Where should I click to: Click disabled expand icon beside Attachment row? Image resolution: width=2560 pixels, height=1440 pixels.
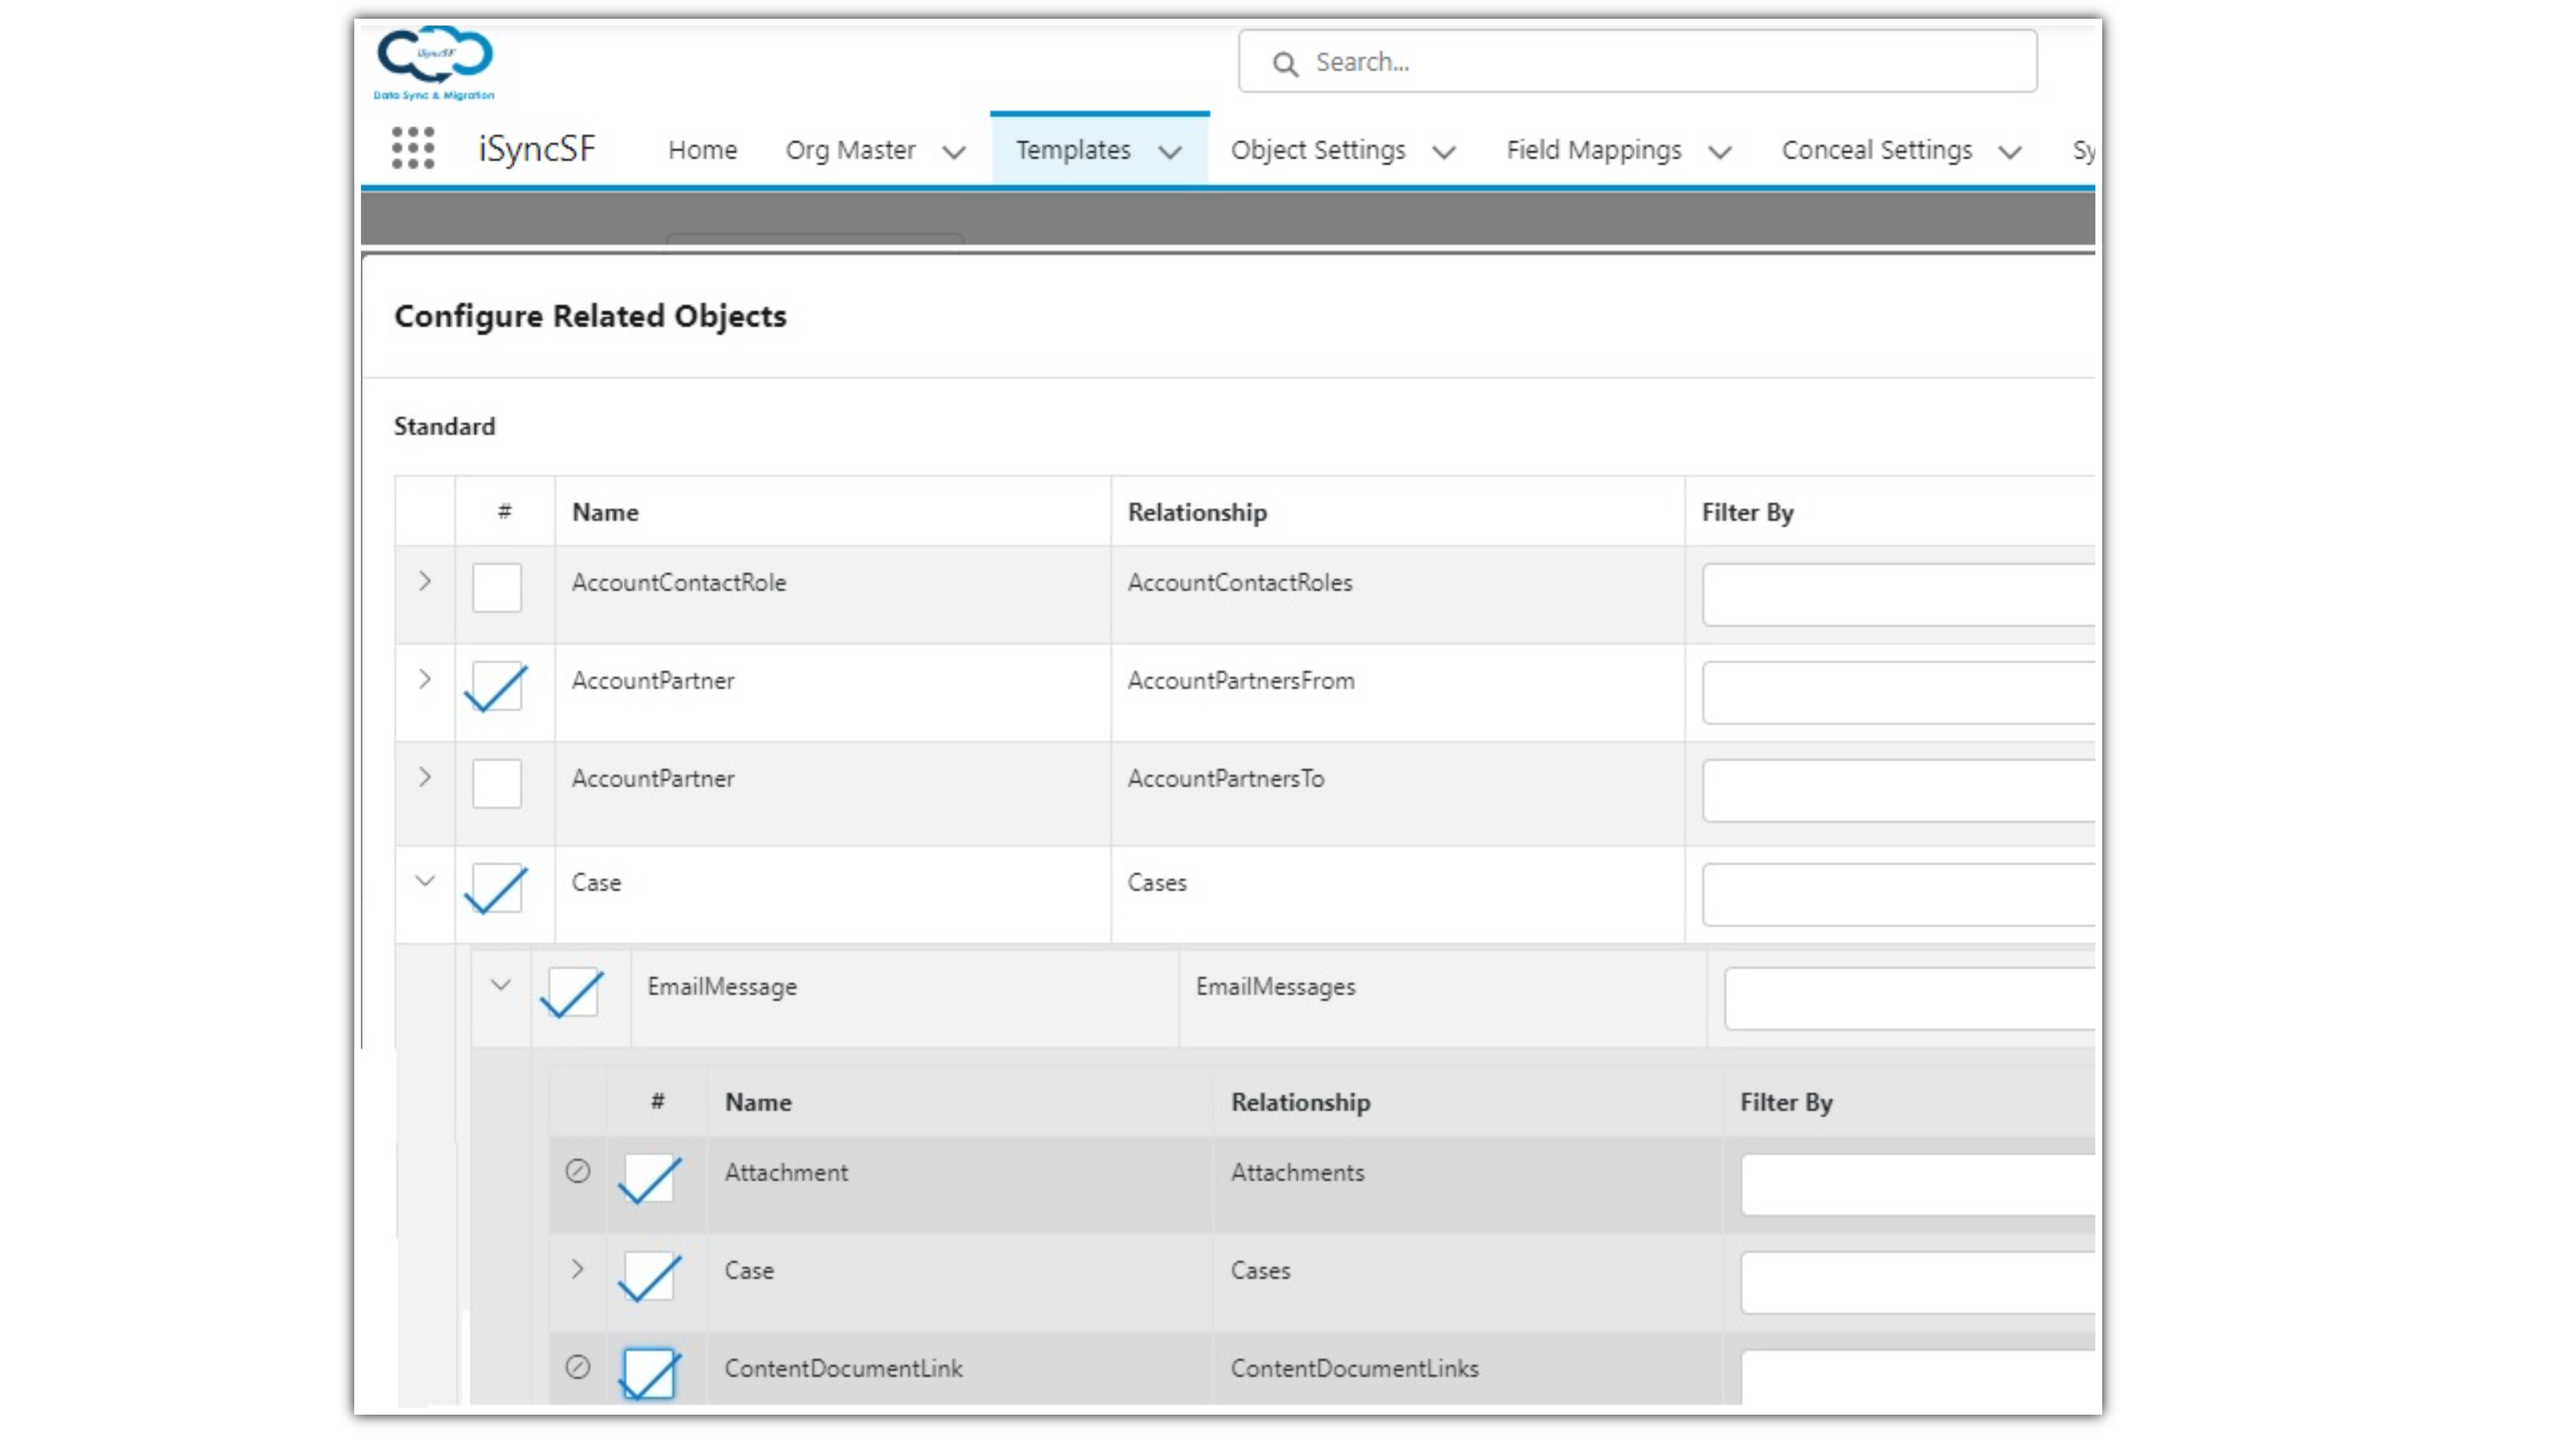pyautogui.click(x=578, y=1171)
